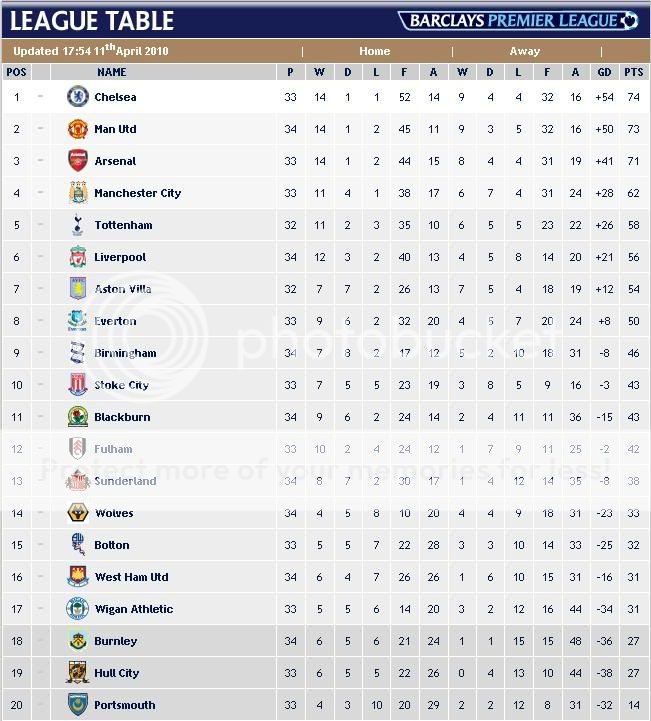Select the Everton crest icon
This screenshot has height=721, width=651.
[77, 321]
